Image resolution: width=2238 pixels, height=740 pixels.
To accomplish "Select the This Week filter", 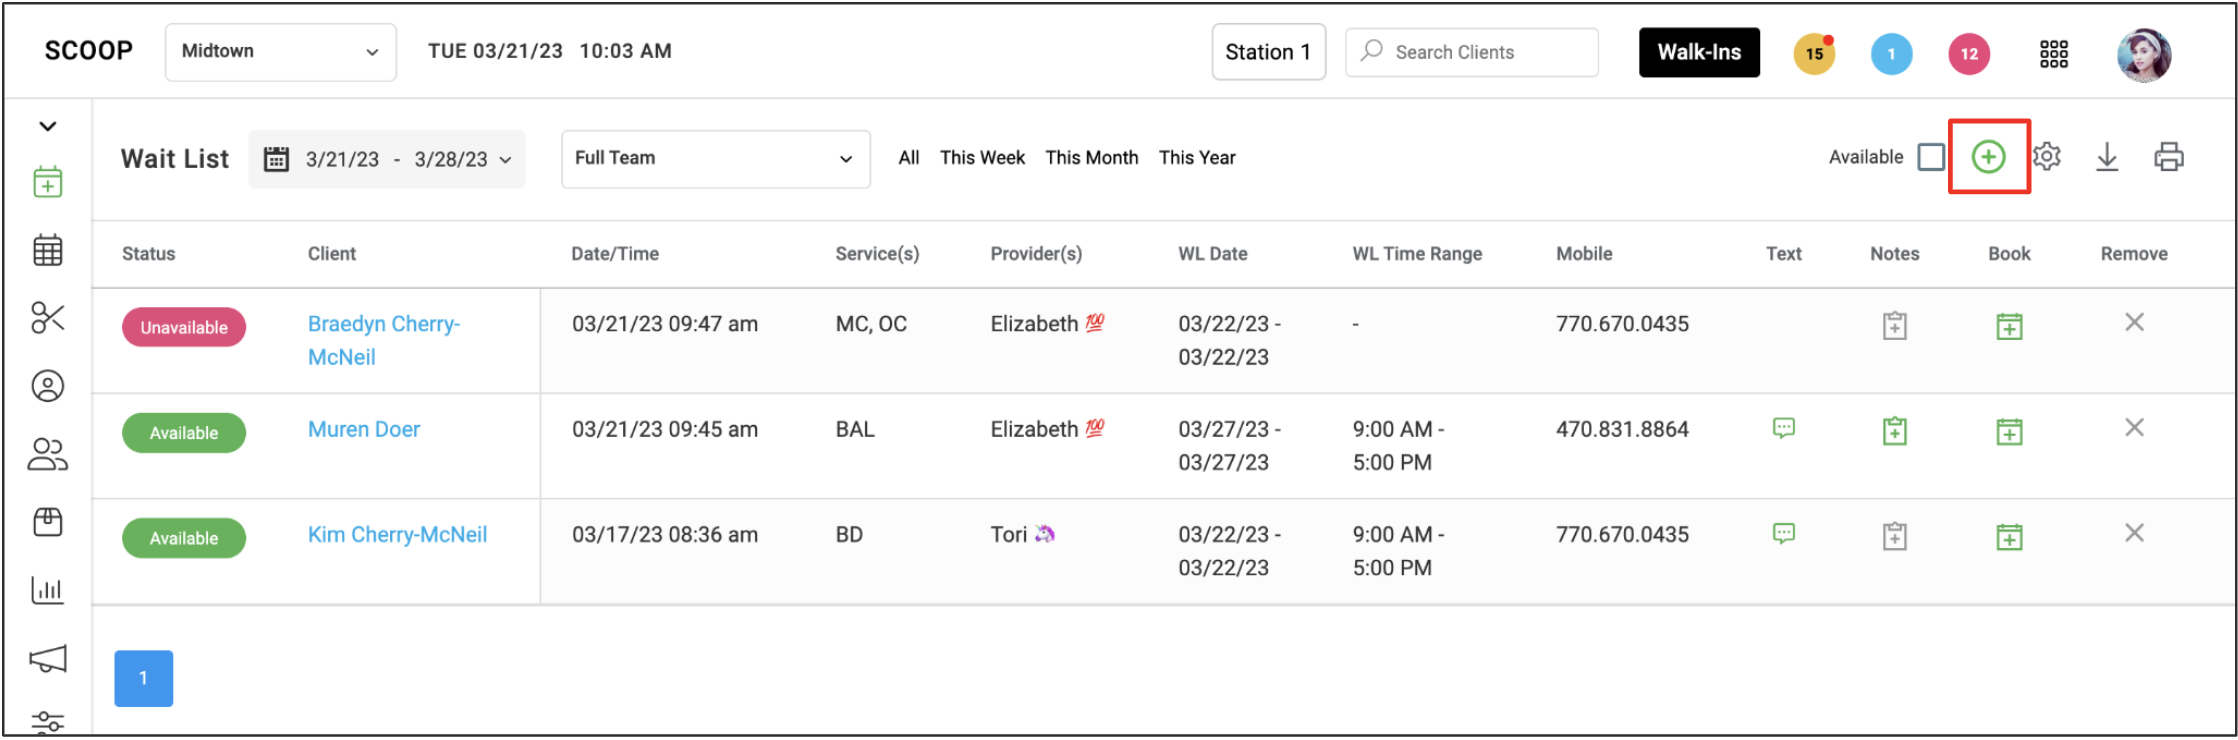I will point(982,157).
